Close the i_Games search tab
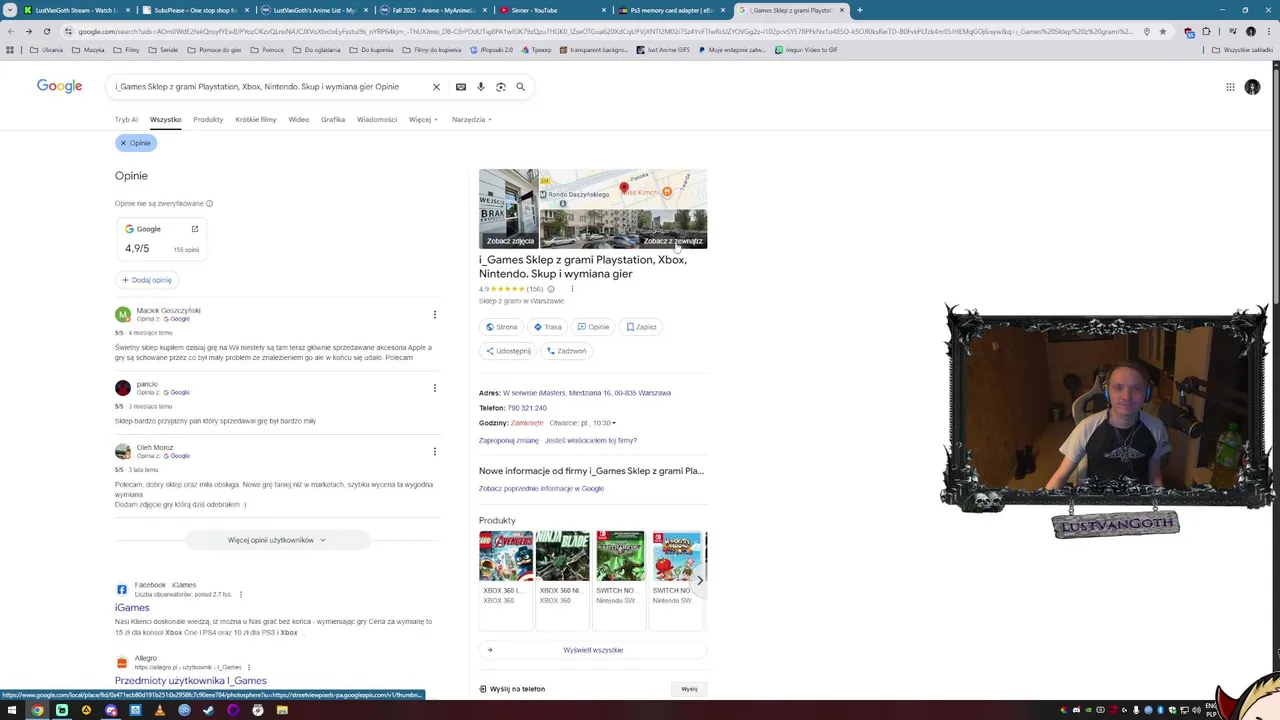Image resolution: width=1280 pixels, height=720 pixels. point(842,10)
